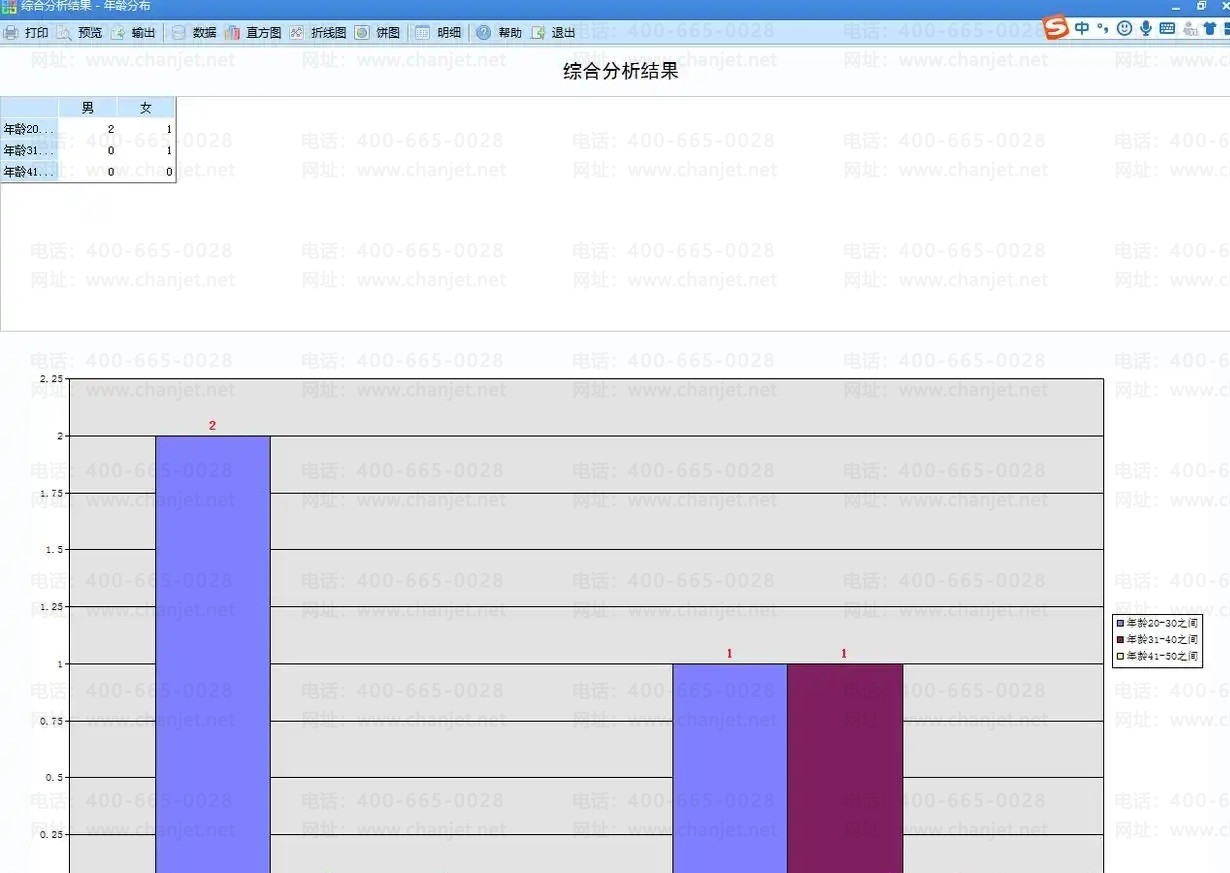Open 帮助 (Help) from the toolbar
The image size is (1230, 873).
499,33
